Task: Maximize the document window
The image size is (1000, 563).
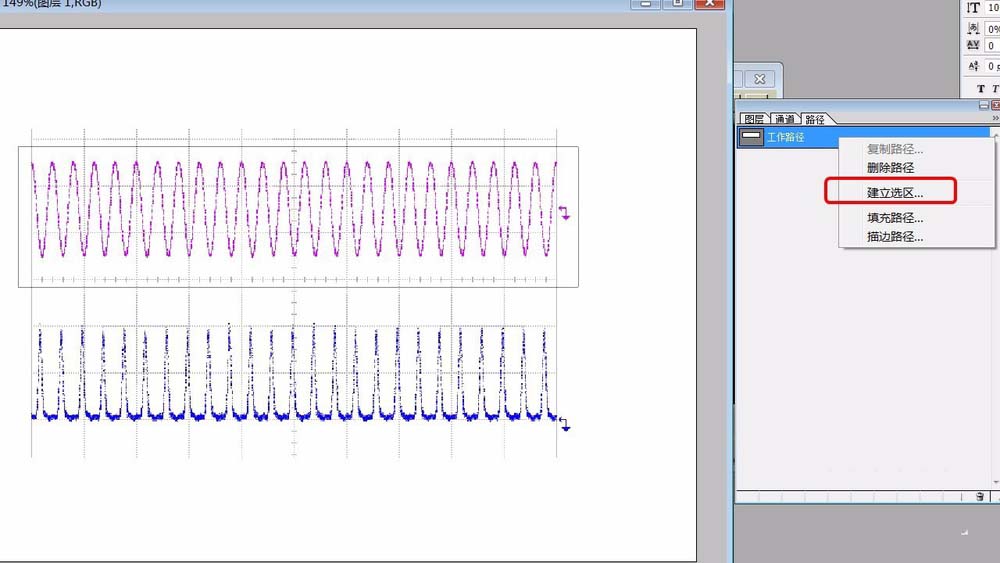Action: pos(677,3)
